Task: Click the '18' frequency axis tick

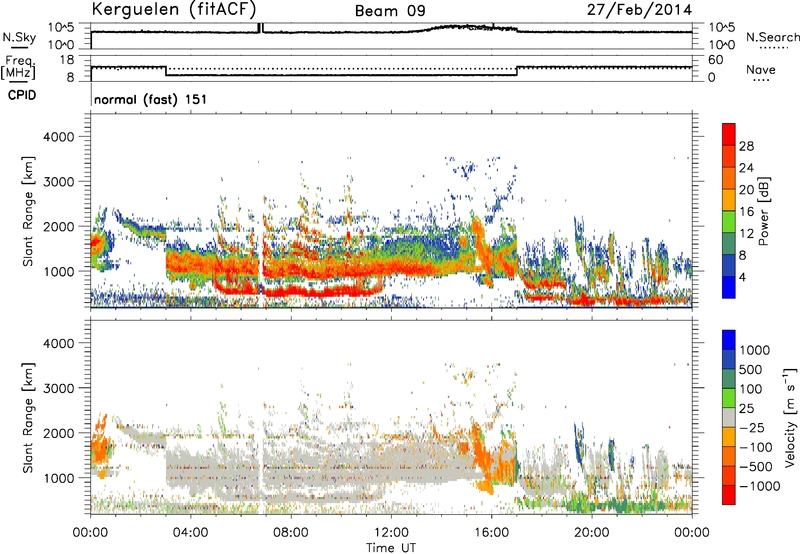Action: pyautogui.click(x=67, y=60)
